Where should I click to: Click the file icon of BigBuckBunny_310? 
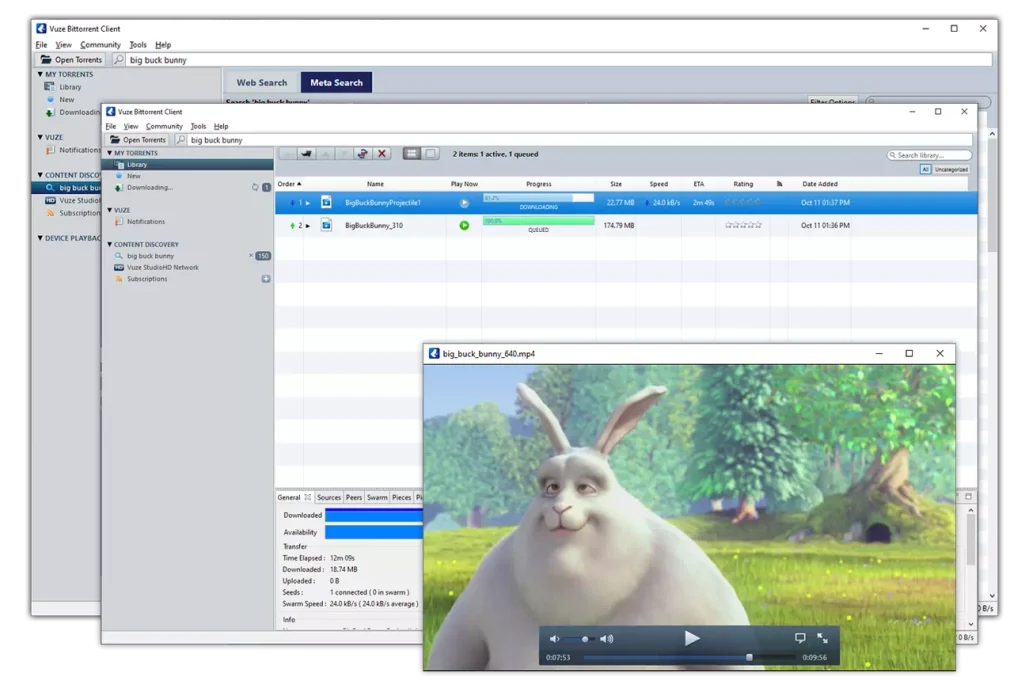[326, 225]
